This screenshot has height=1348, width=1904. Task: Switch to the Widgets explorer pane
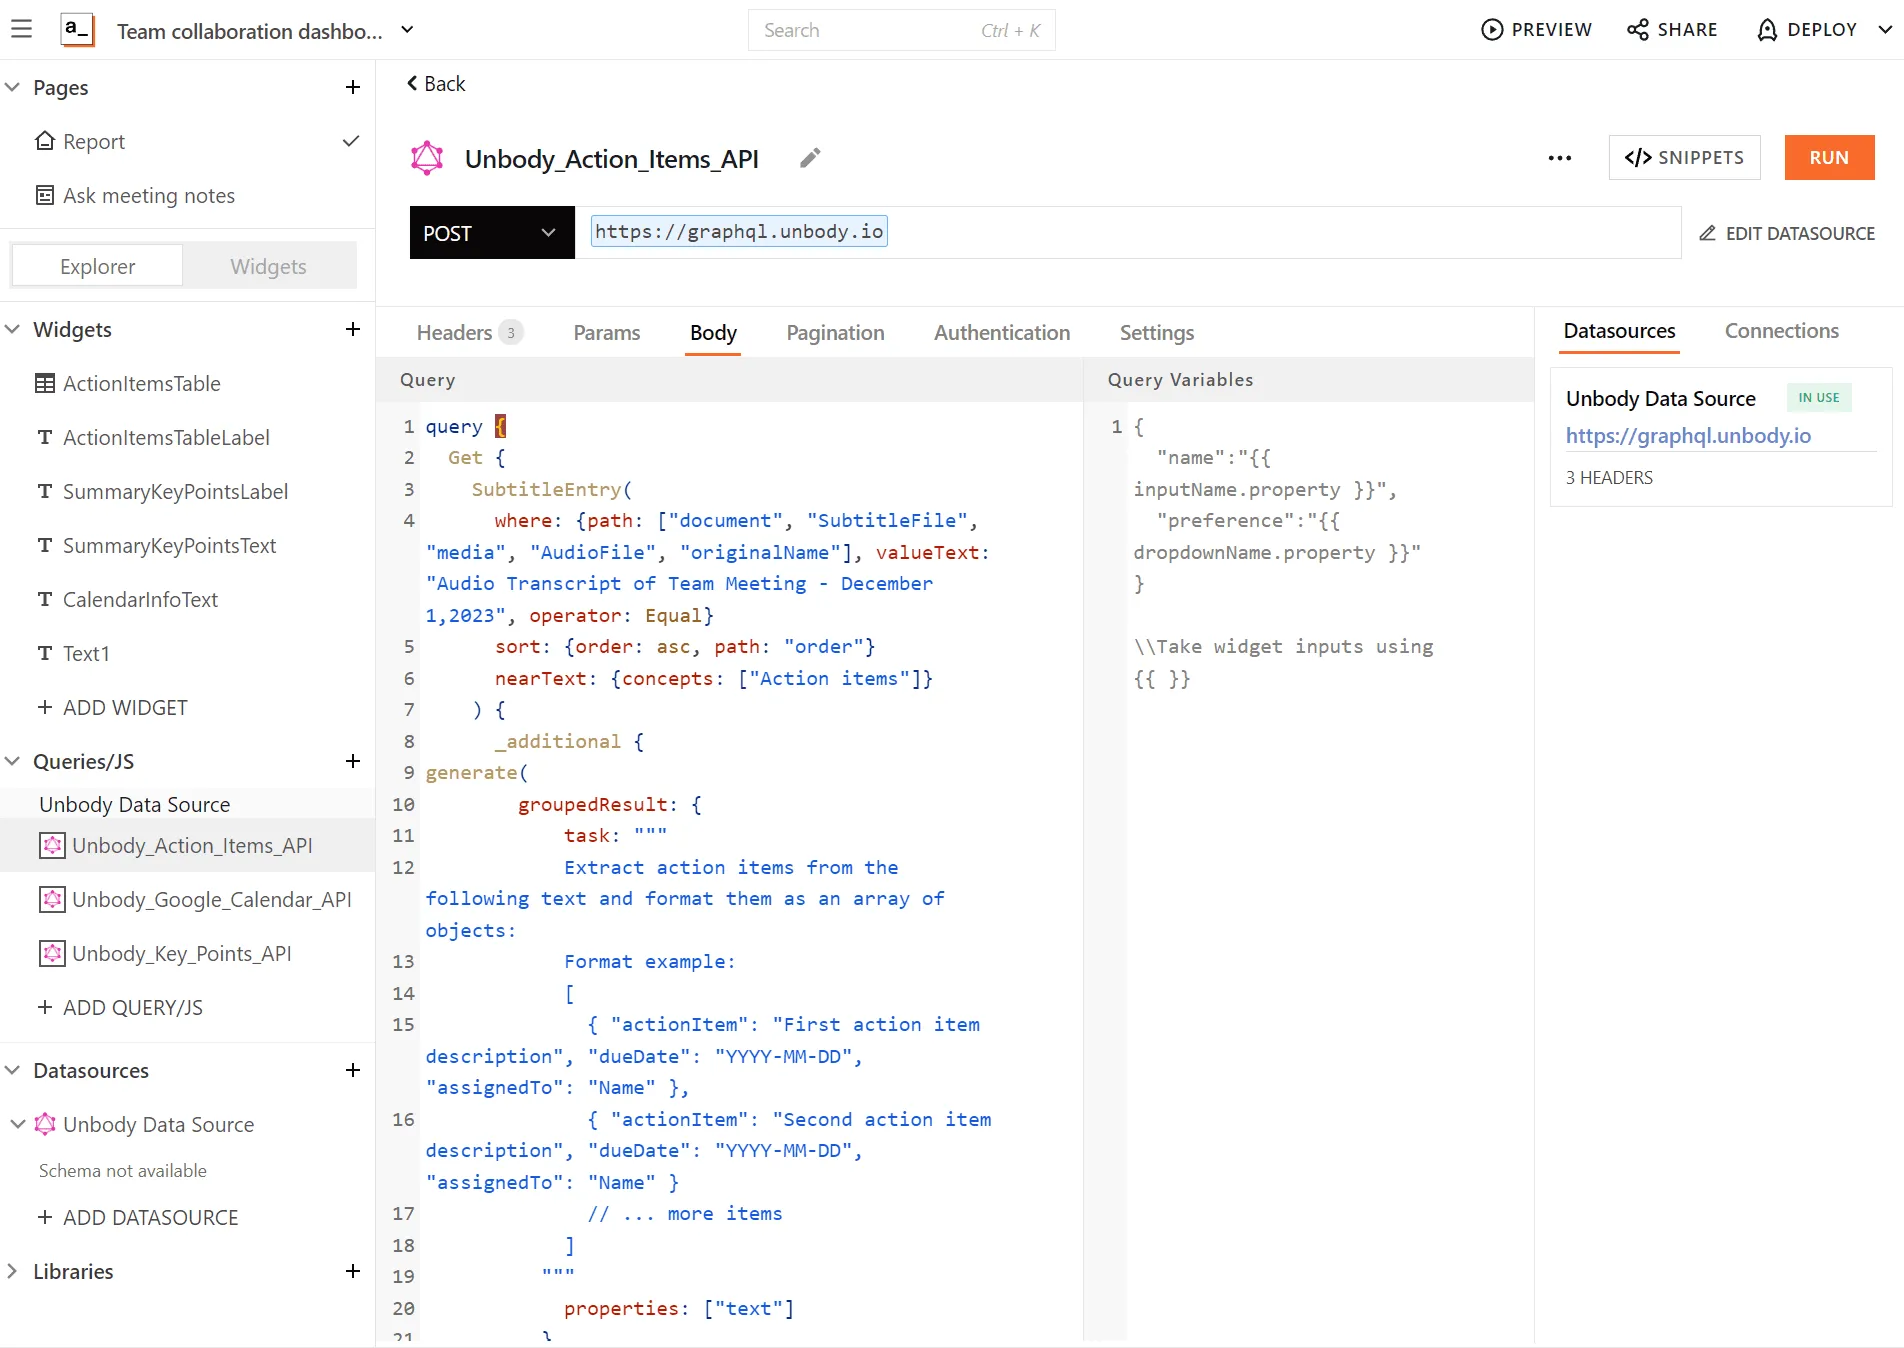click(268, 266)
